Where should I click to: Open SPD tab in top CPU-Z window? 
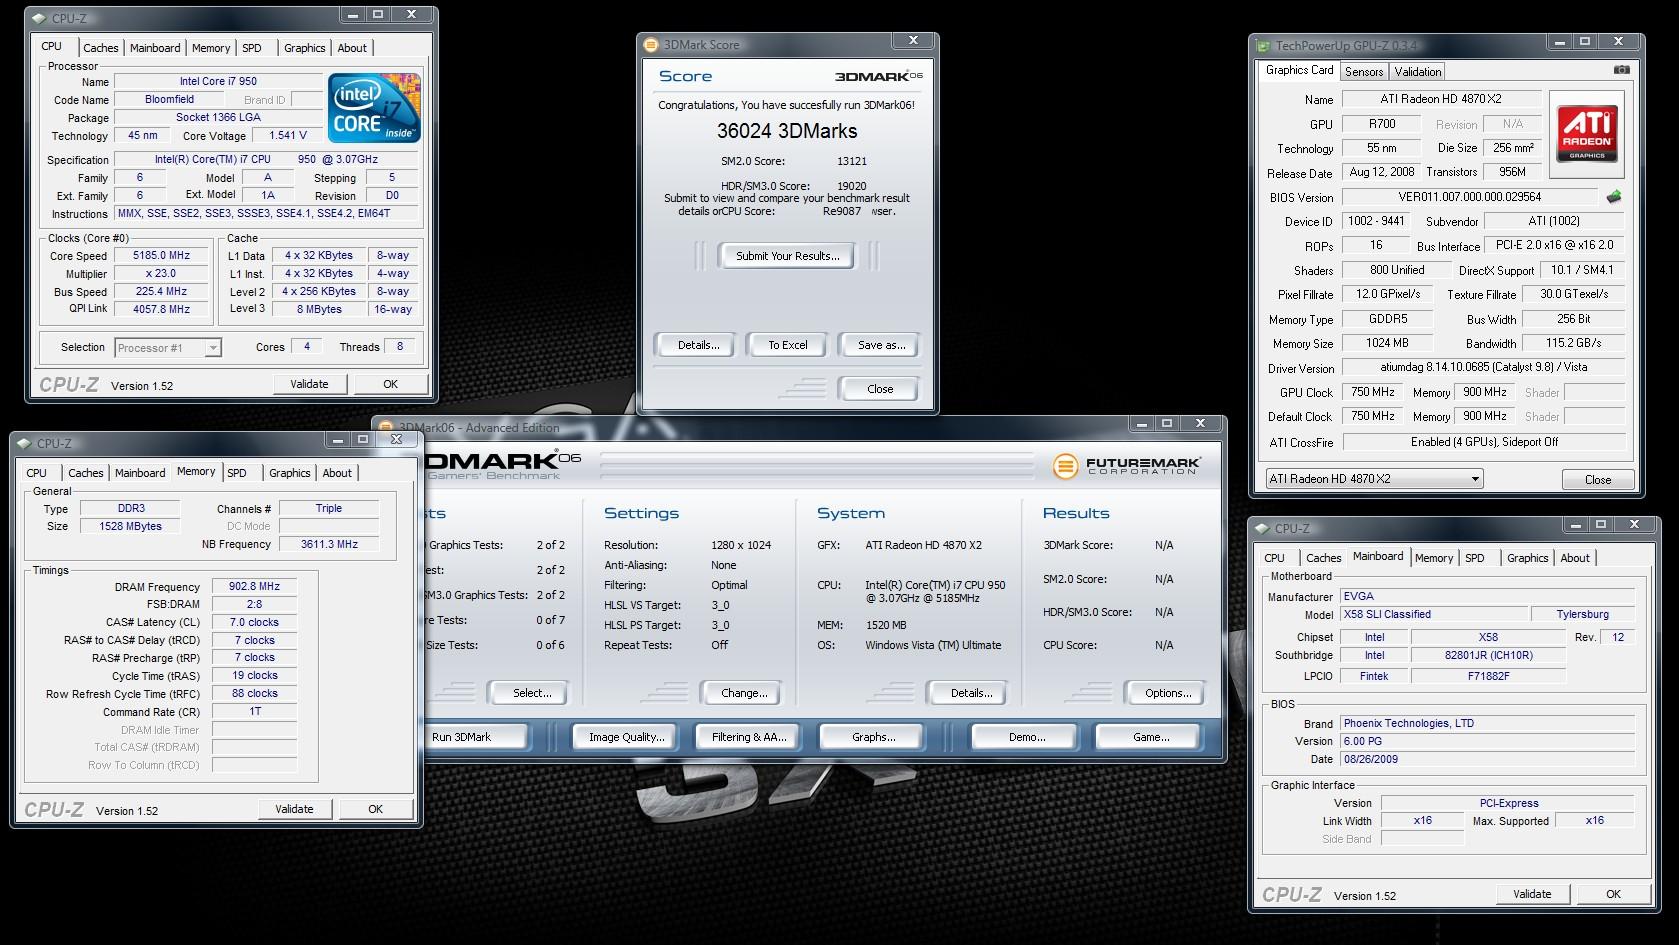click(x=252, y=48)
